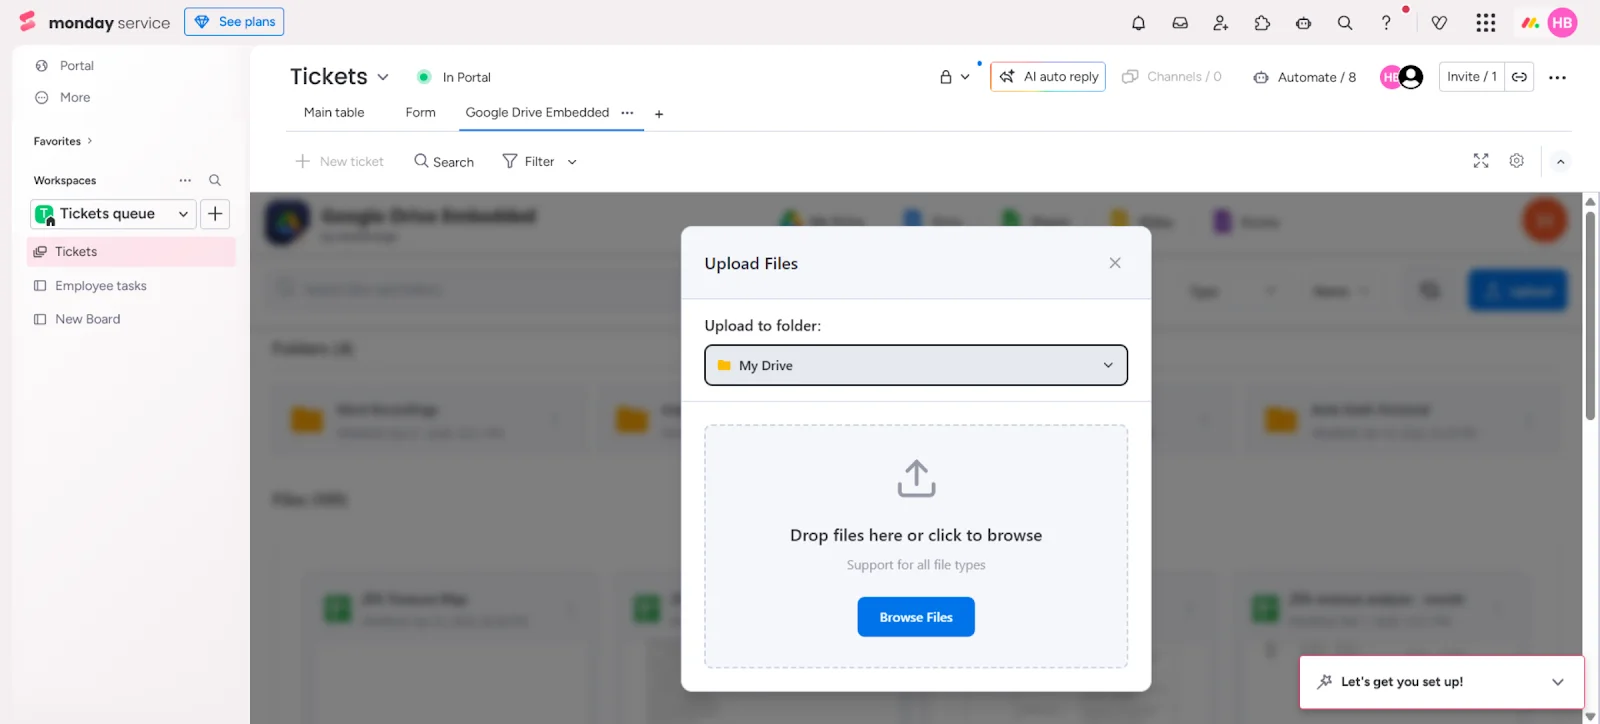Screen dimensions: 1600x724
Task: Click the AI auto reply button
Action: coord(1048,77)
